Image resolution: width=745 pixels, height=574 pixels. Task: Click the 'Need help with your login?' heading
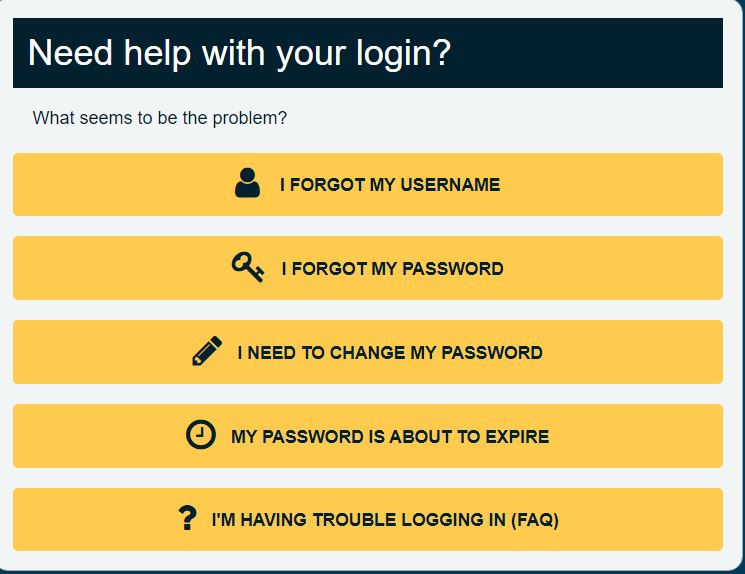coord(239,53)
